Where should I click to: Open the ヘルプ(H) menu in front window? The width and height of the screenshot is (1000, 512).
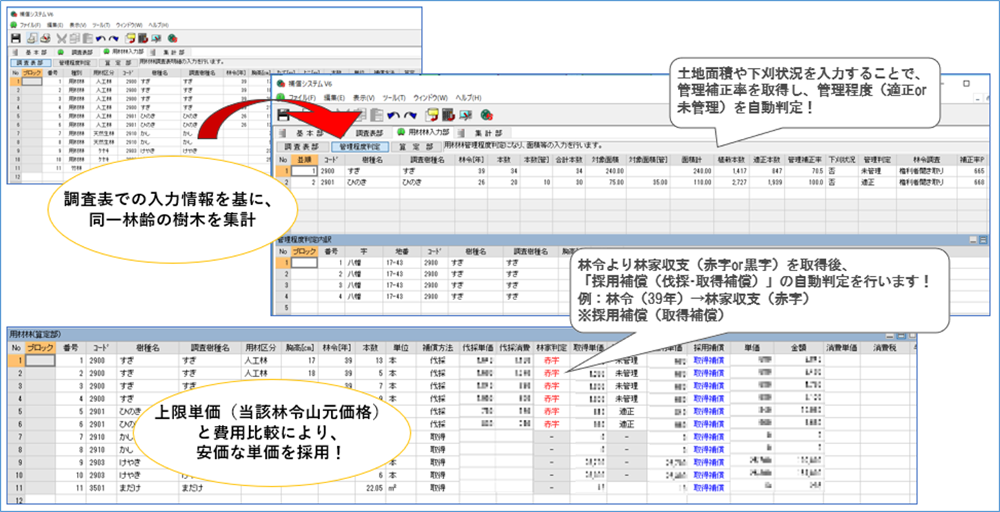click(x=470, y=98)
